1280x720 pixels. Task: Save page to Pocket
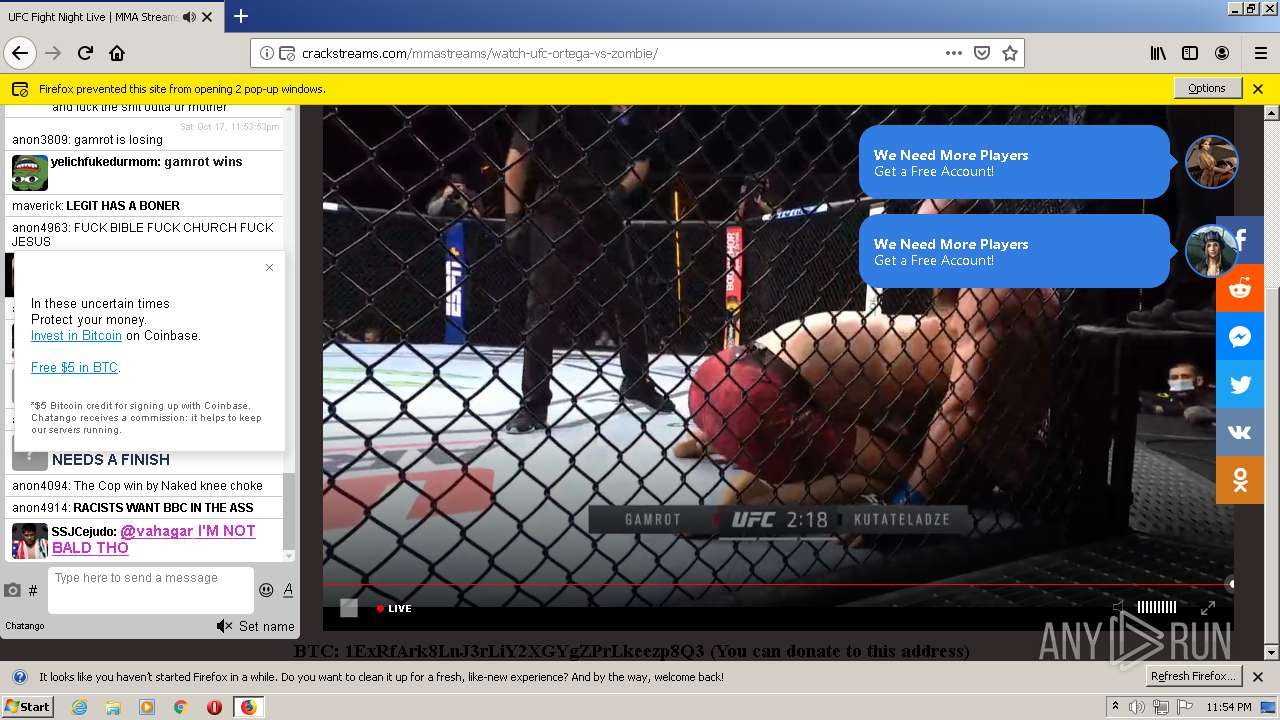(982, 53)
